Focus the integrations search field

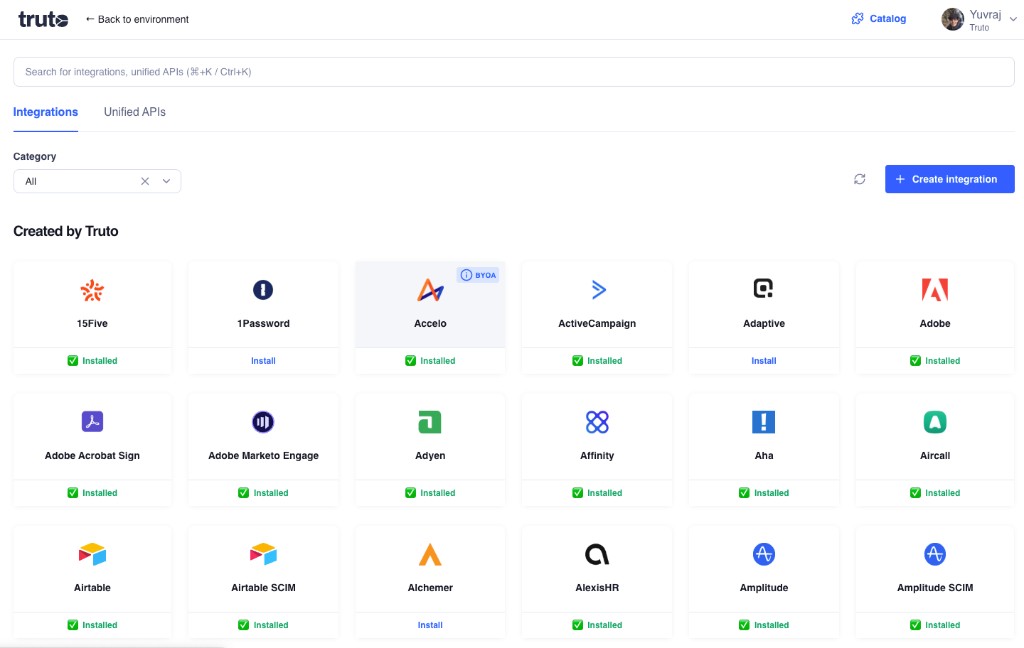pos(513,72)
